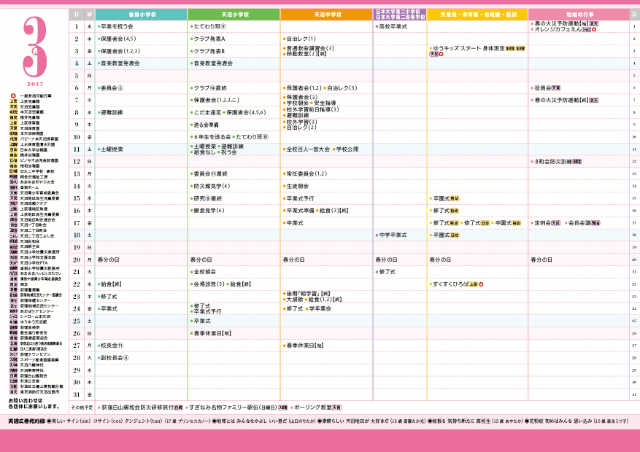Image resolution: width=640 pixels, height=452 pixels.
Task: Click 土曜授業 in teal column, day 11
Action: click(x=111, y=149)
